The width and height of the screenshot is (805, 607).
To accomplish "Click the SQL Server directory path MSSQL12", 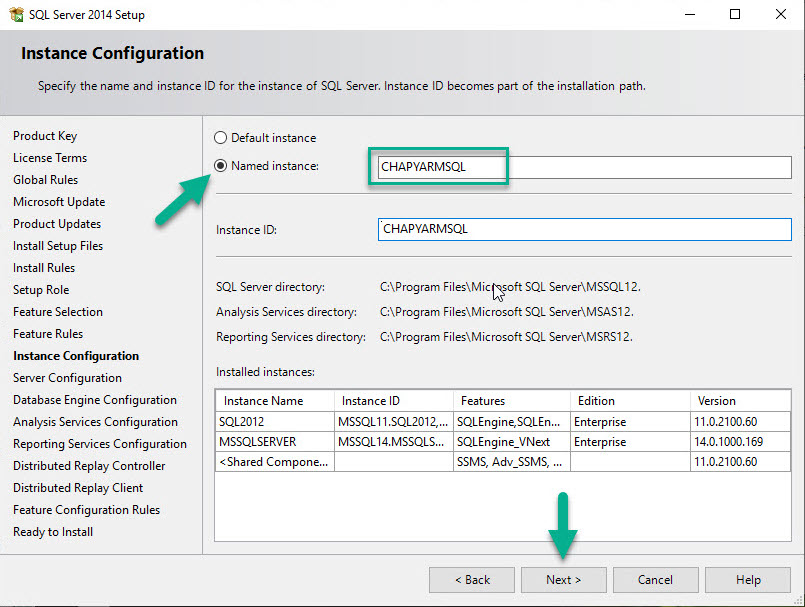I will pos(510,287).
